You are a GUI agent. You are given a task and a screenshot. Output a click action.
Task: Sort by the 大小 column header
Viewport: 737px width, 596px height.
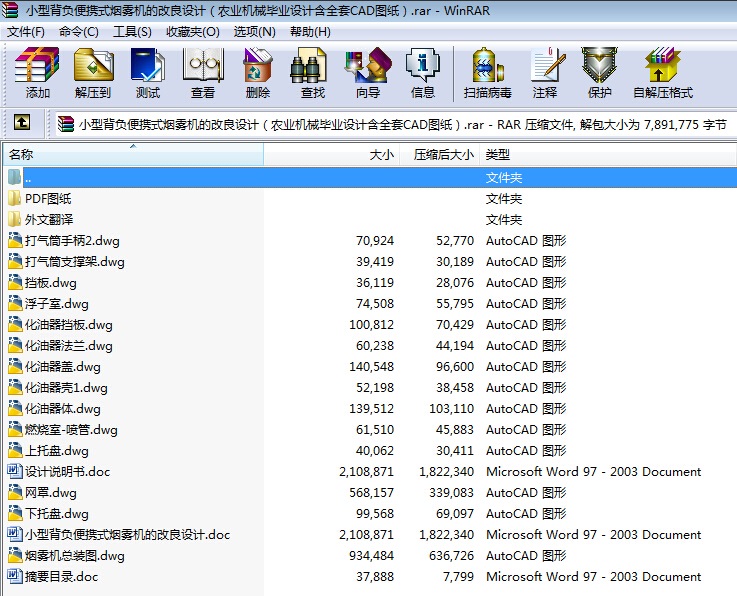click(x=332, y=154)
